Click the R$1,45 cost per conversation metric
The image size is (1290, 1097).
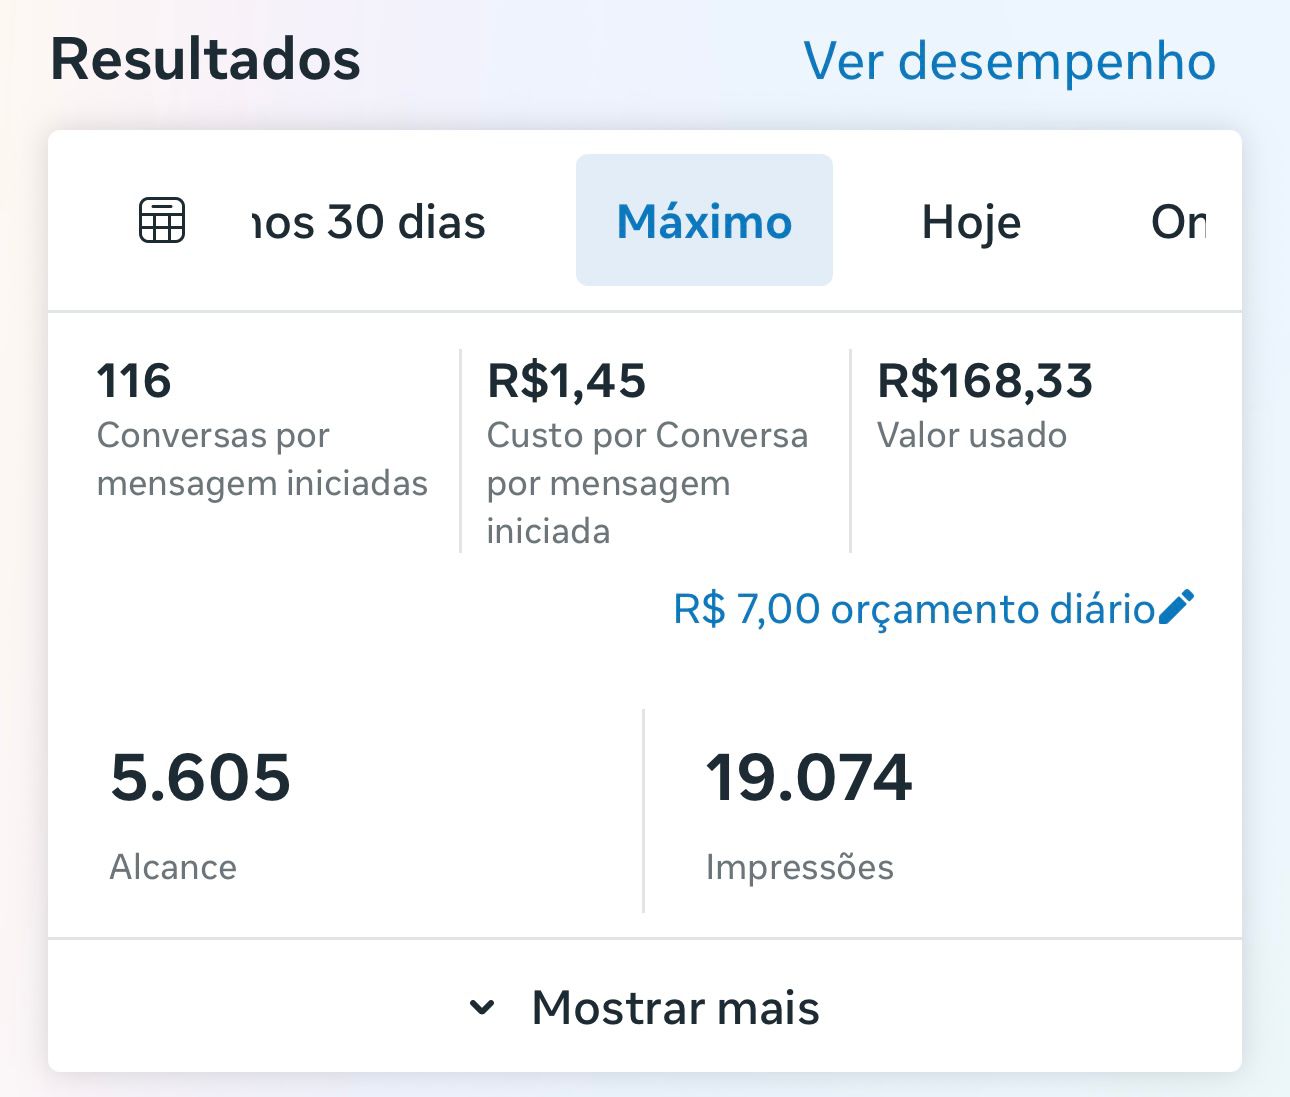point(566,381)
